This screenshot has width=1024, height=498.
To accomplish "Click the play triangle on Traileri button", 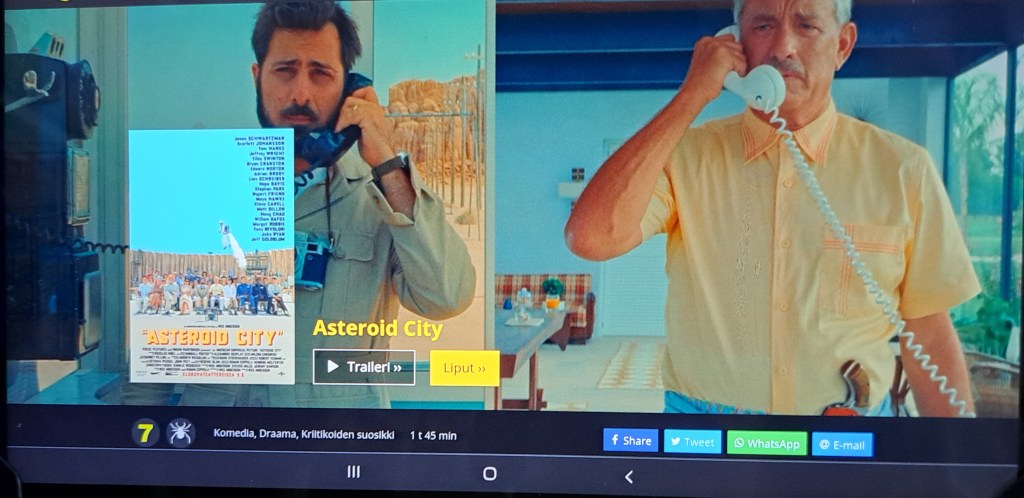I will (x=333, y=367).
